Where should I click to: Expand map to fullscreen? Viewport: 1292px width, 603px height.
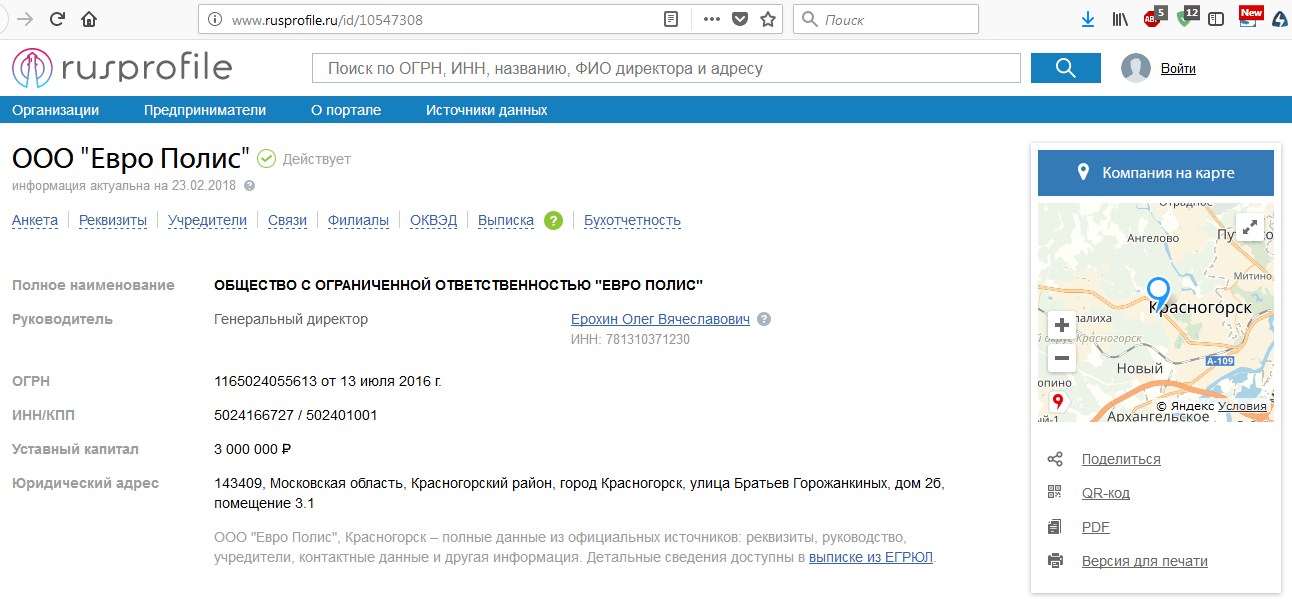pos(1250,227)
